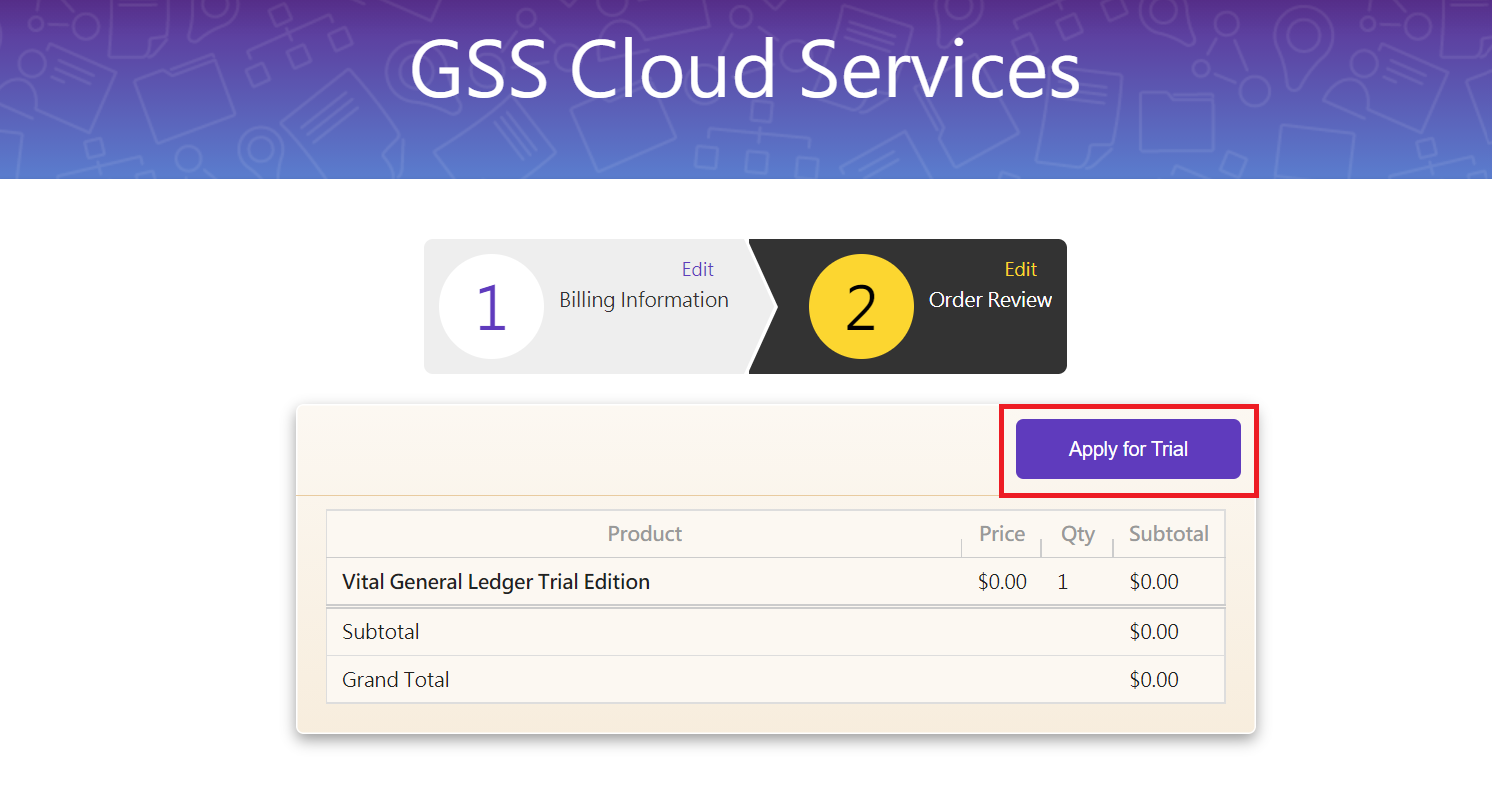Select Vital General Ledger Trial Edition product name

coord(496,582)
